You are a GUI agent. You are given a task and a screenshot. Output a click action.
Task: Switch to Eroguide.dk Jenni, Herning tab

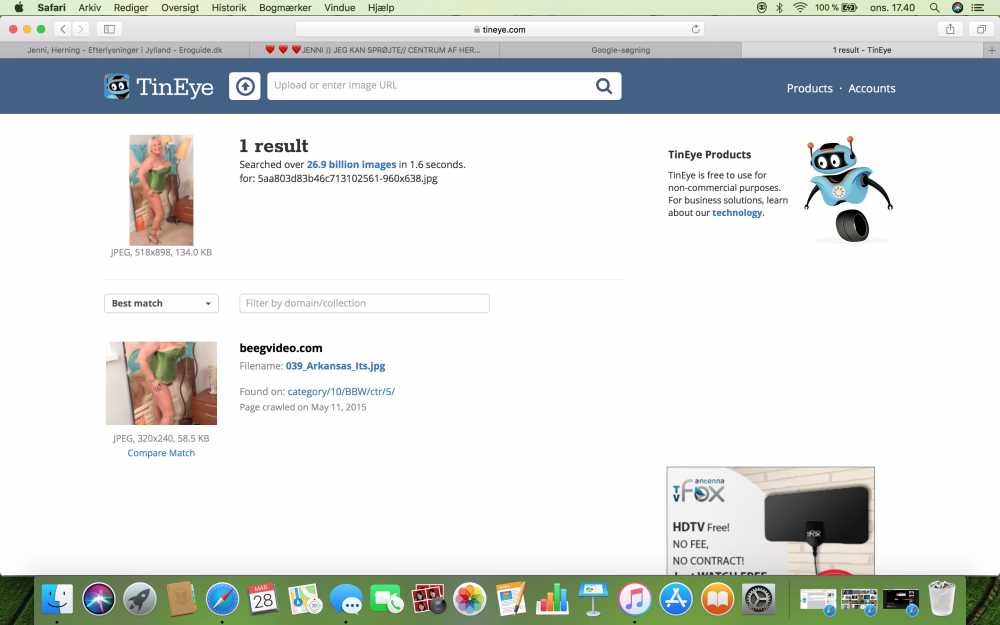(124, 50)
